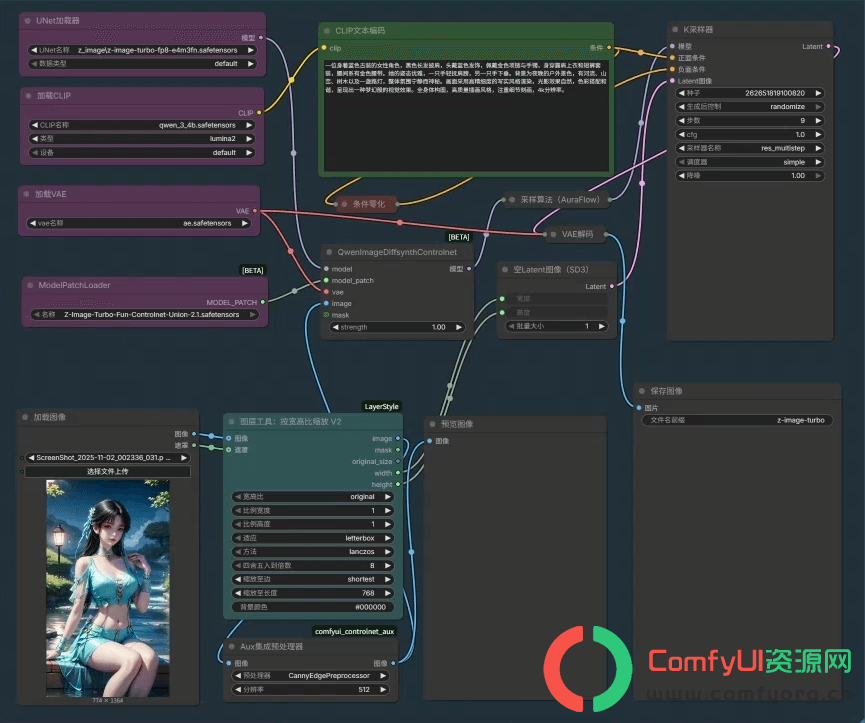Collapse the 图层工具 按宽高比缩放 V2 node dot
Viewport: 865px width, 723px height.
point(232,422)
